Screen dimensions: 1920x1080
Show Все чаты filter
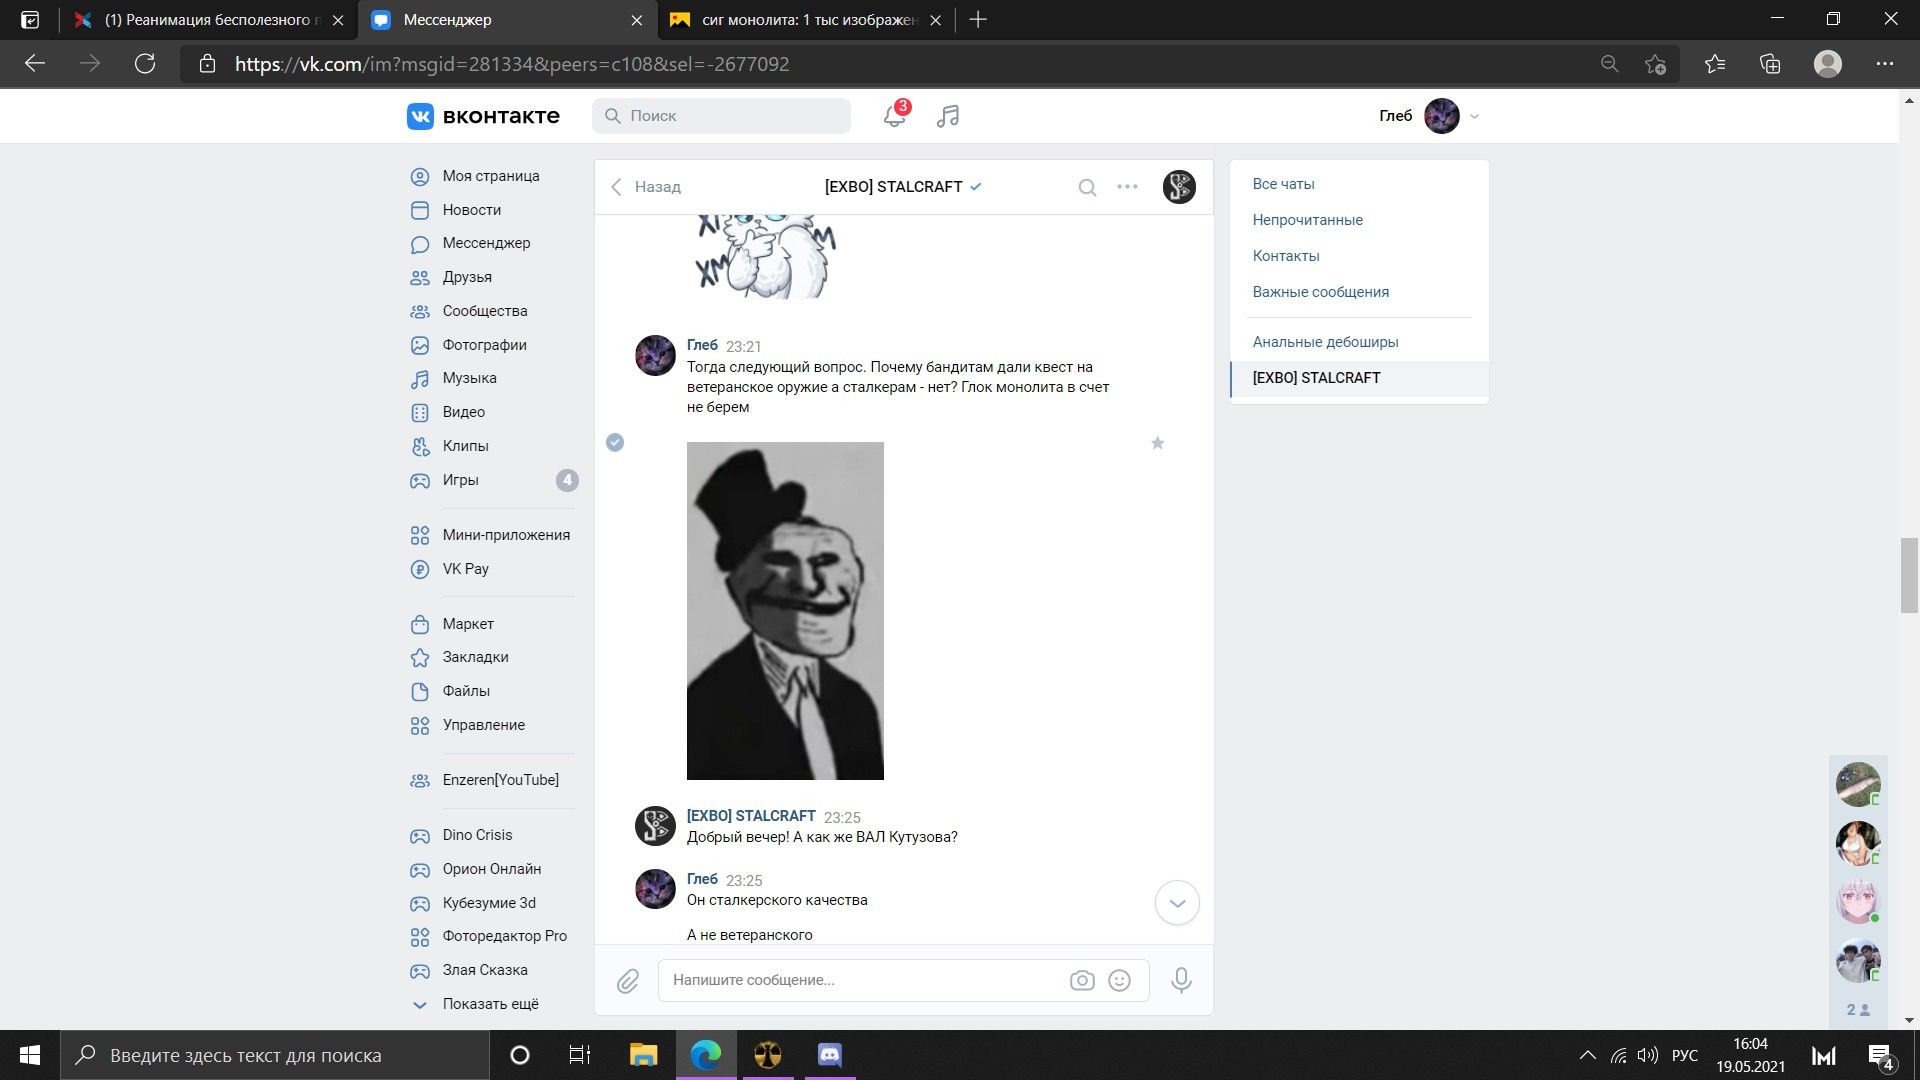tap(1284, 184)
